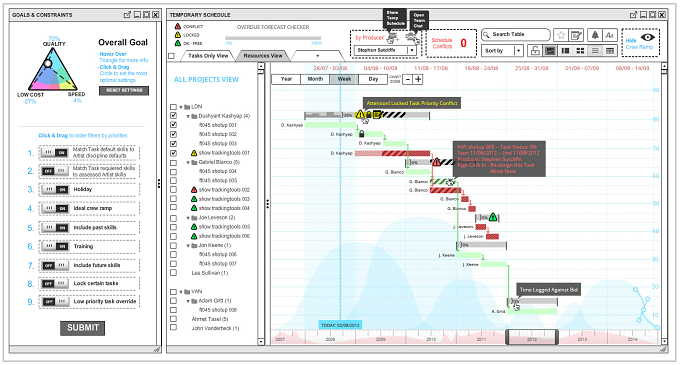Viewport: 680px width, 365px height.
Task: Toggle the Match Task default skills switch
Action: [55, 153]
